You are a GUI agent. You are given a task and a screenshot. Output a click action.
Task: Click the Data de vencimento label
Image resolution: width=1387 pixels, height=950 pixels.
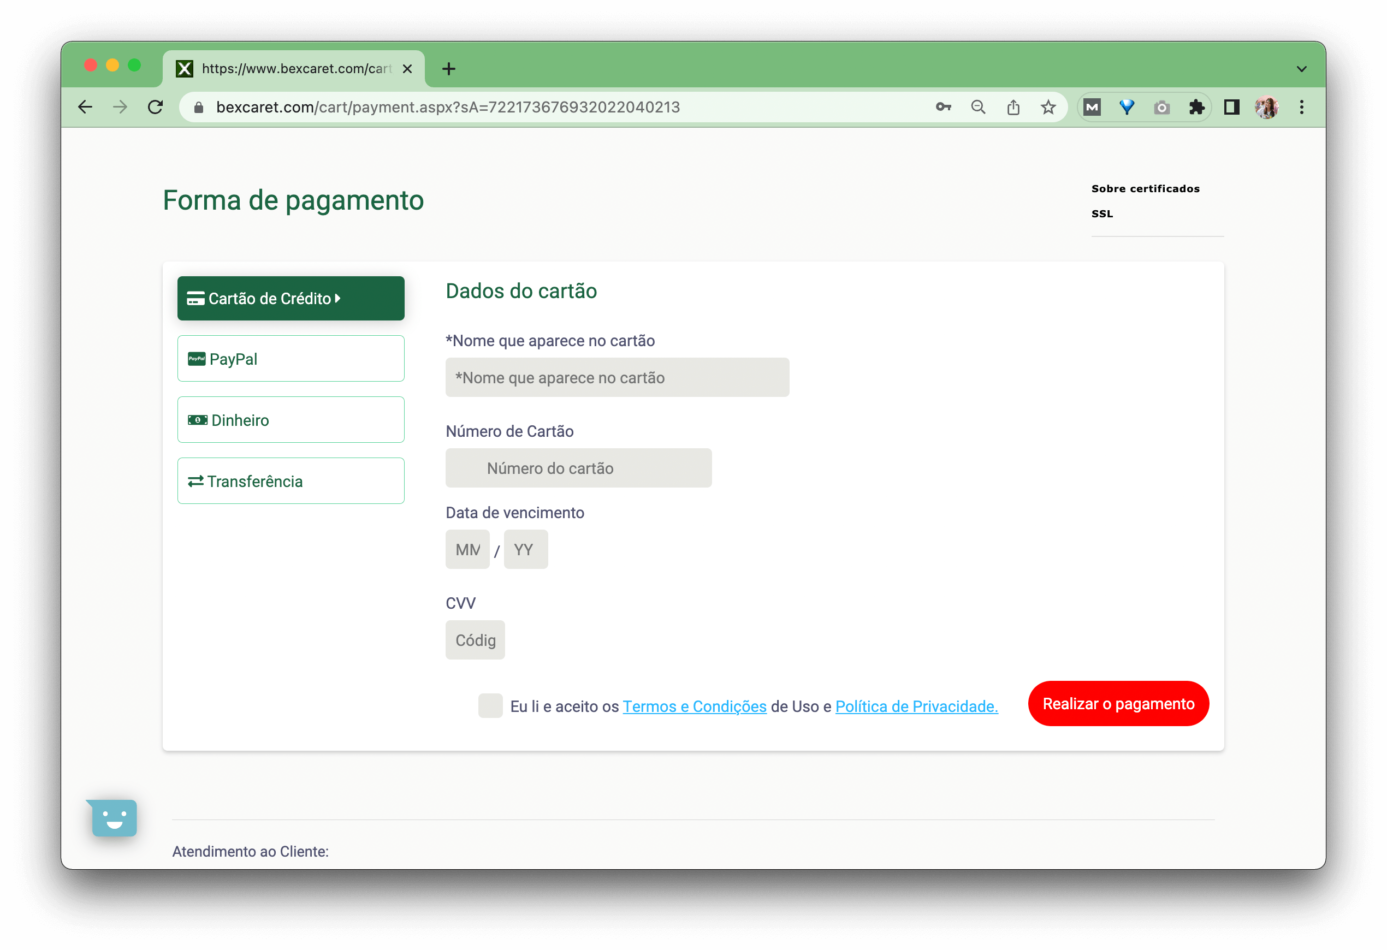tap(515, 513)
